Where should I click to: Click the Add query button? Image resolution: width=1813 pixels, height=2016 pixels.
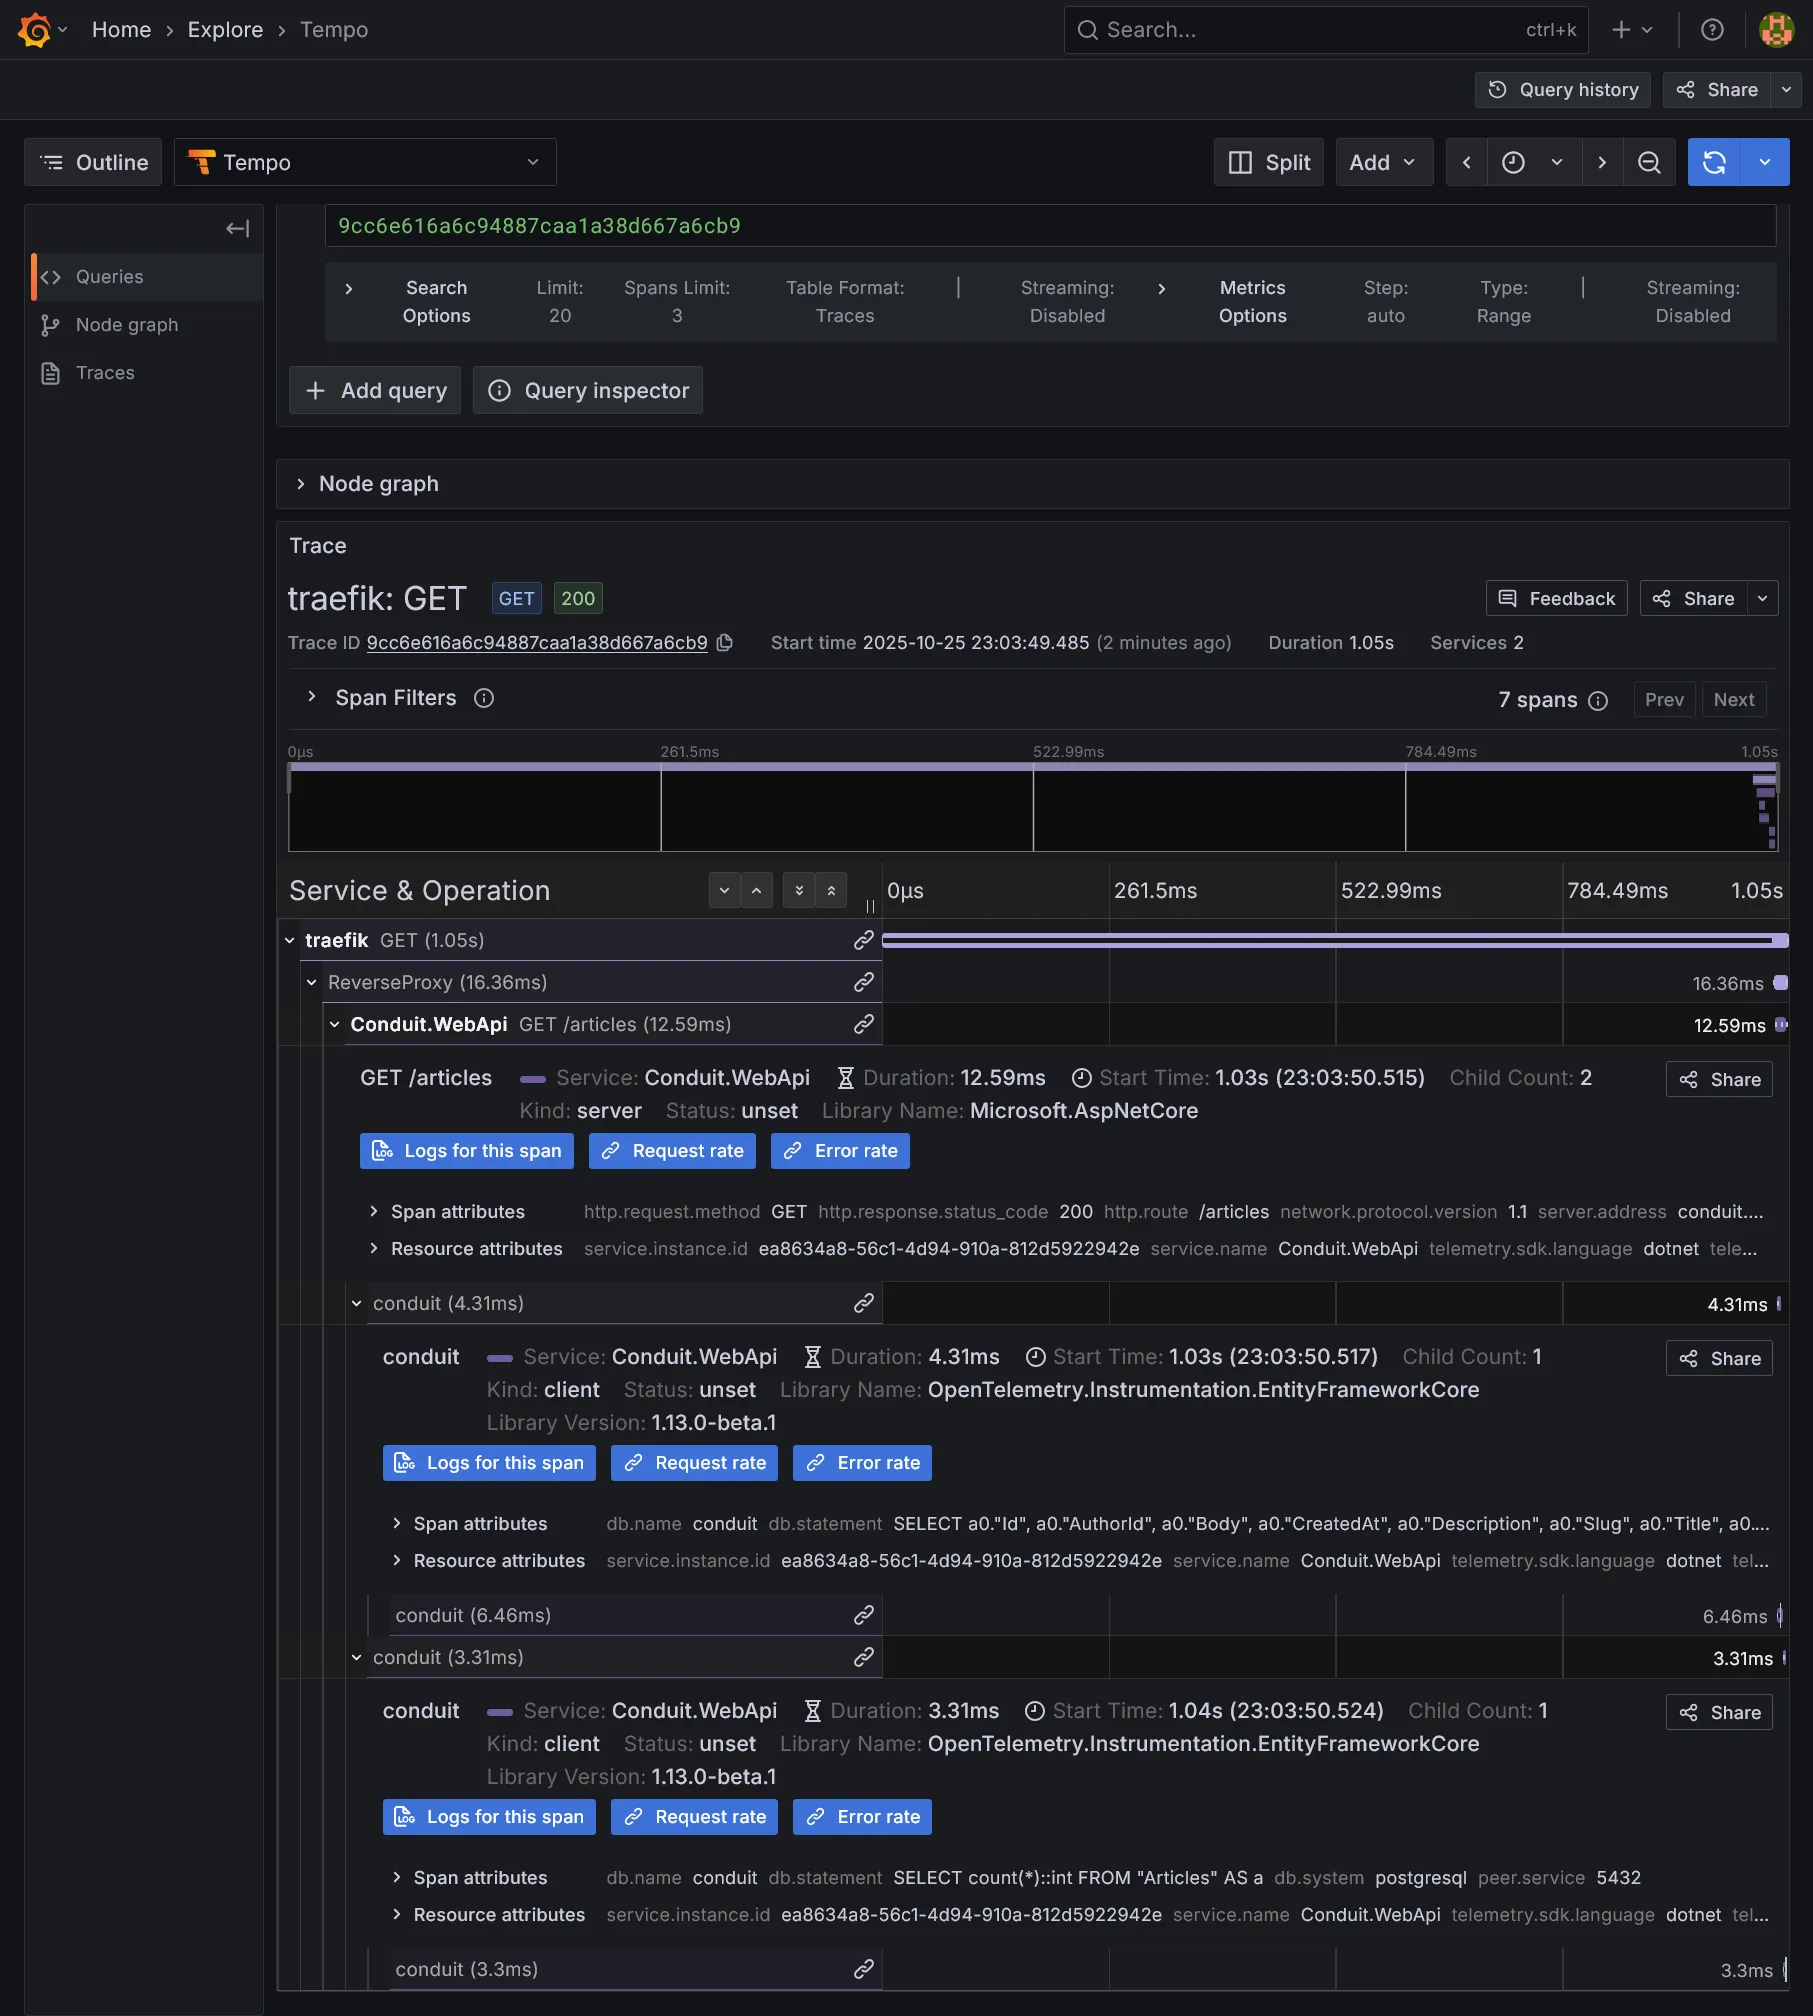[375, 390]
